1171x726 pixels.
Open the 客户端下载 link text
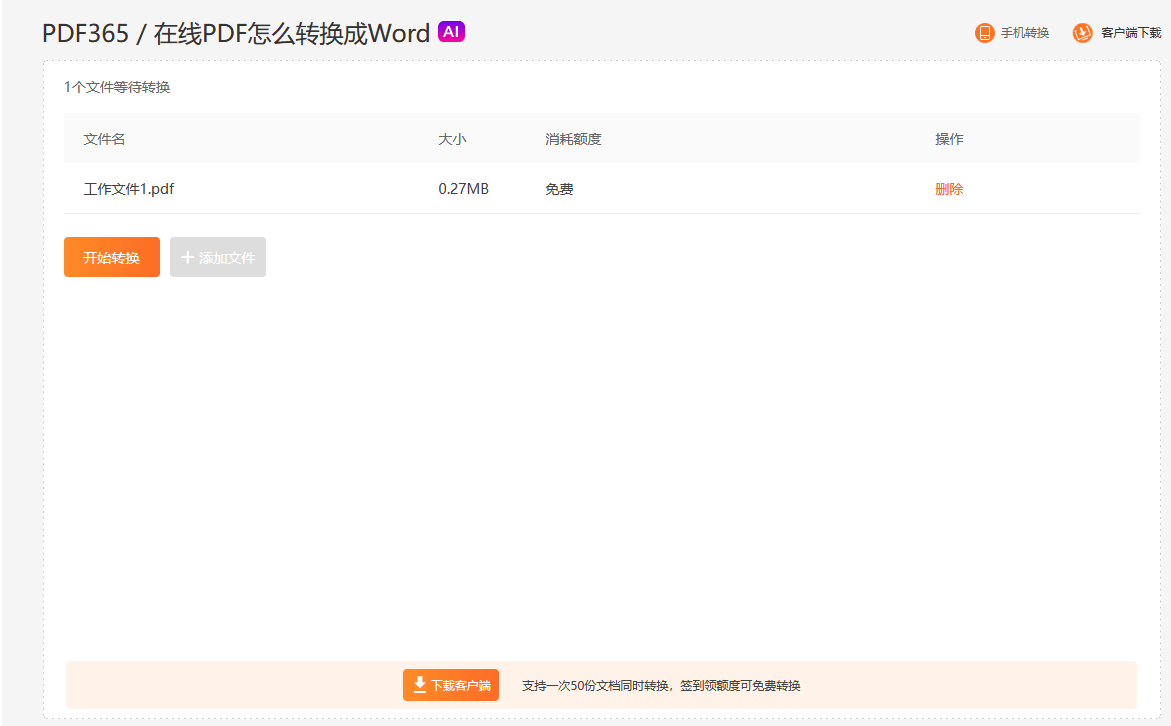pyautogui.click(x=1131, y=33)
